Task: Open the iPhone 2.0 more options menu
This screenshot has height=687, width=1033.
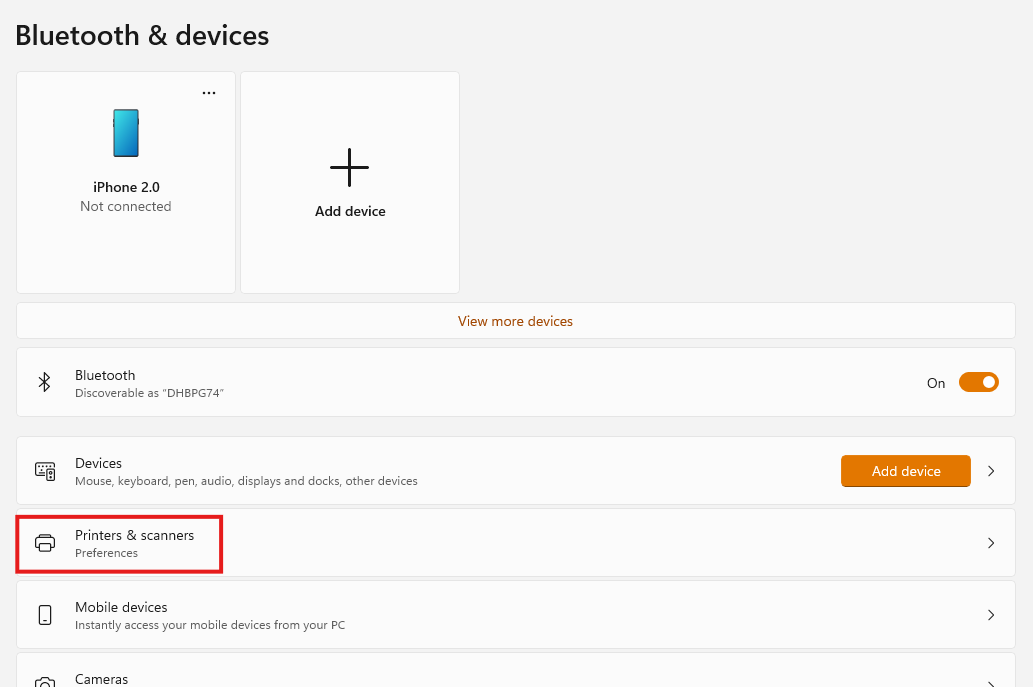Action: [209, 93]
